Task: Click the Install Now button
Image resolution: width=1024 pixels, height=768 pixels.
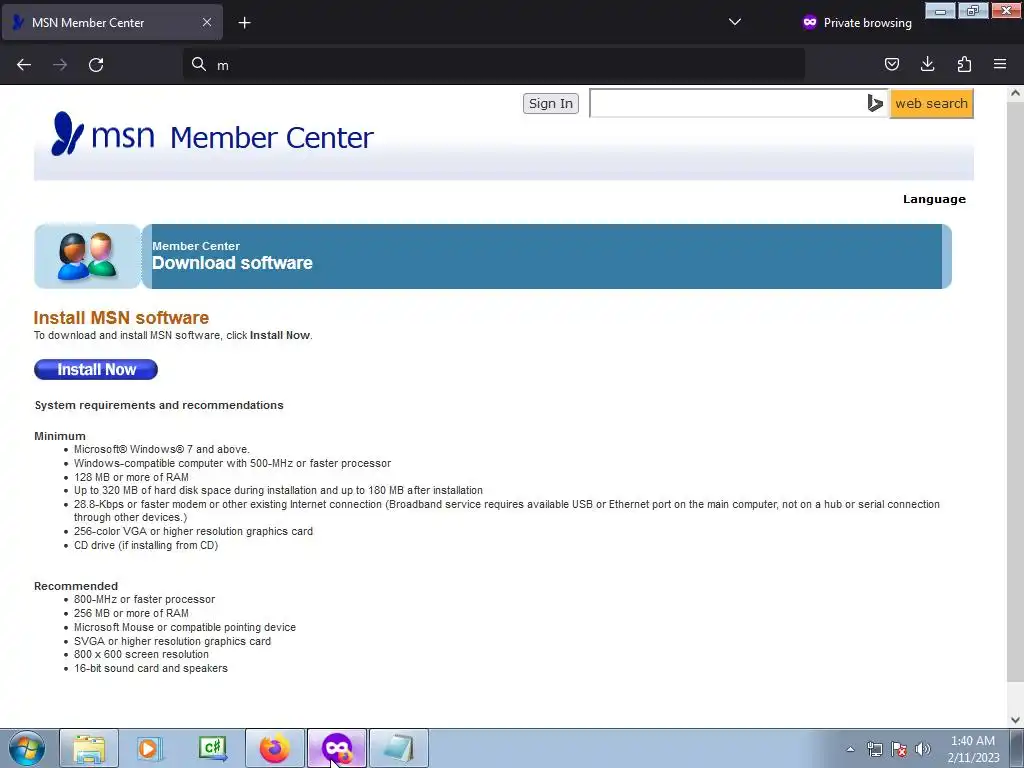Action: pyautogui.click(x=96, y=370)
